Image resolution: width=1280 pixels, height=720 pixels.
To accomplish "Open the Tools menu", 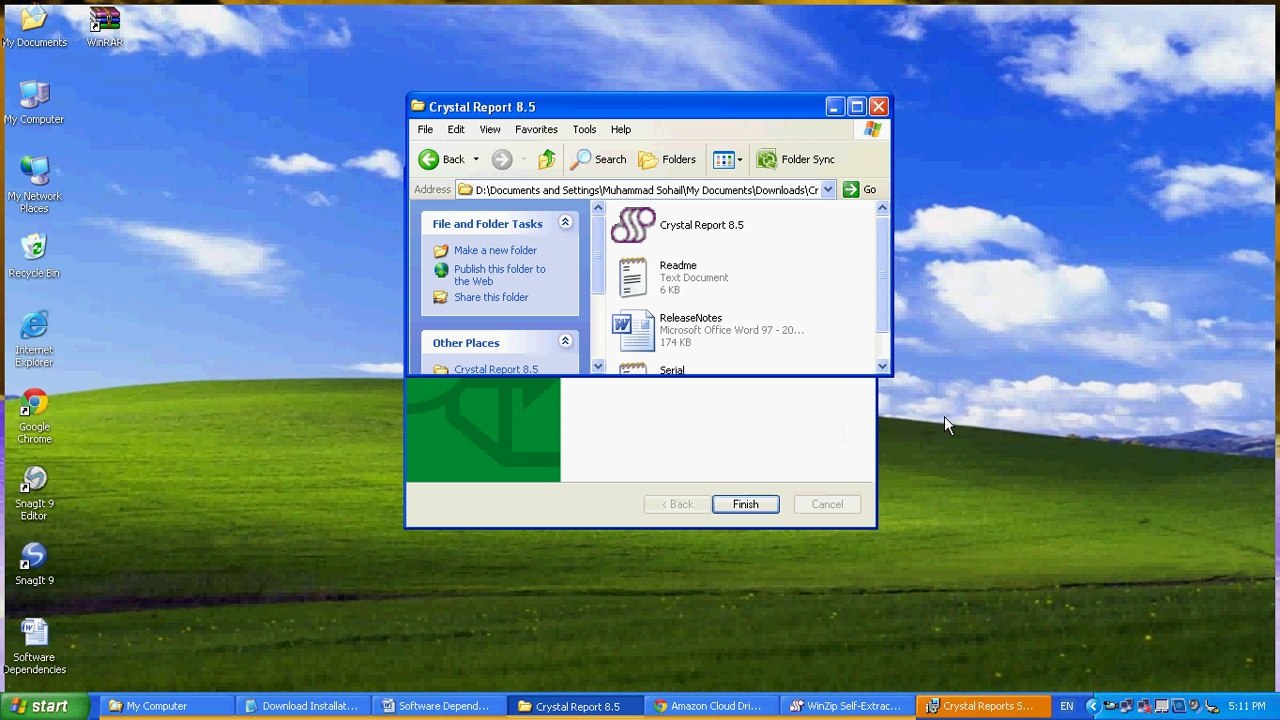I will pyautogui.click(x=584, y=129).
